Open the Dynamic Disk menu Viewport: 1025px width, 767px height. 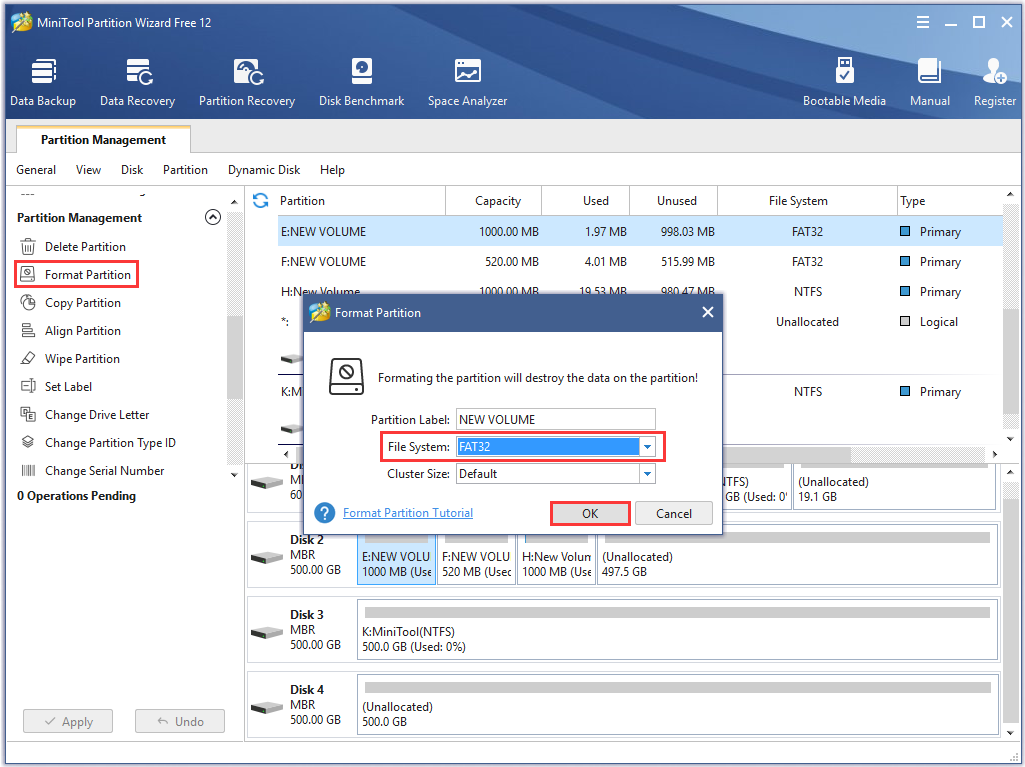point(264,170)
